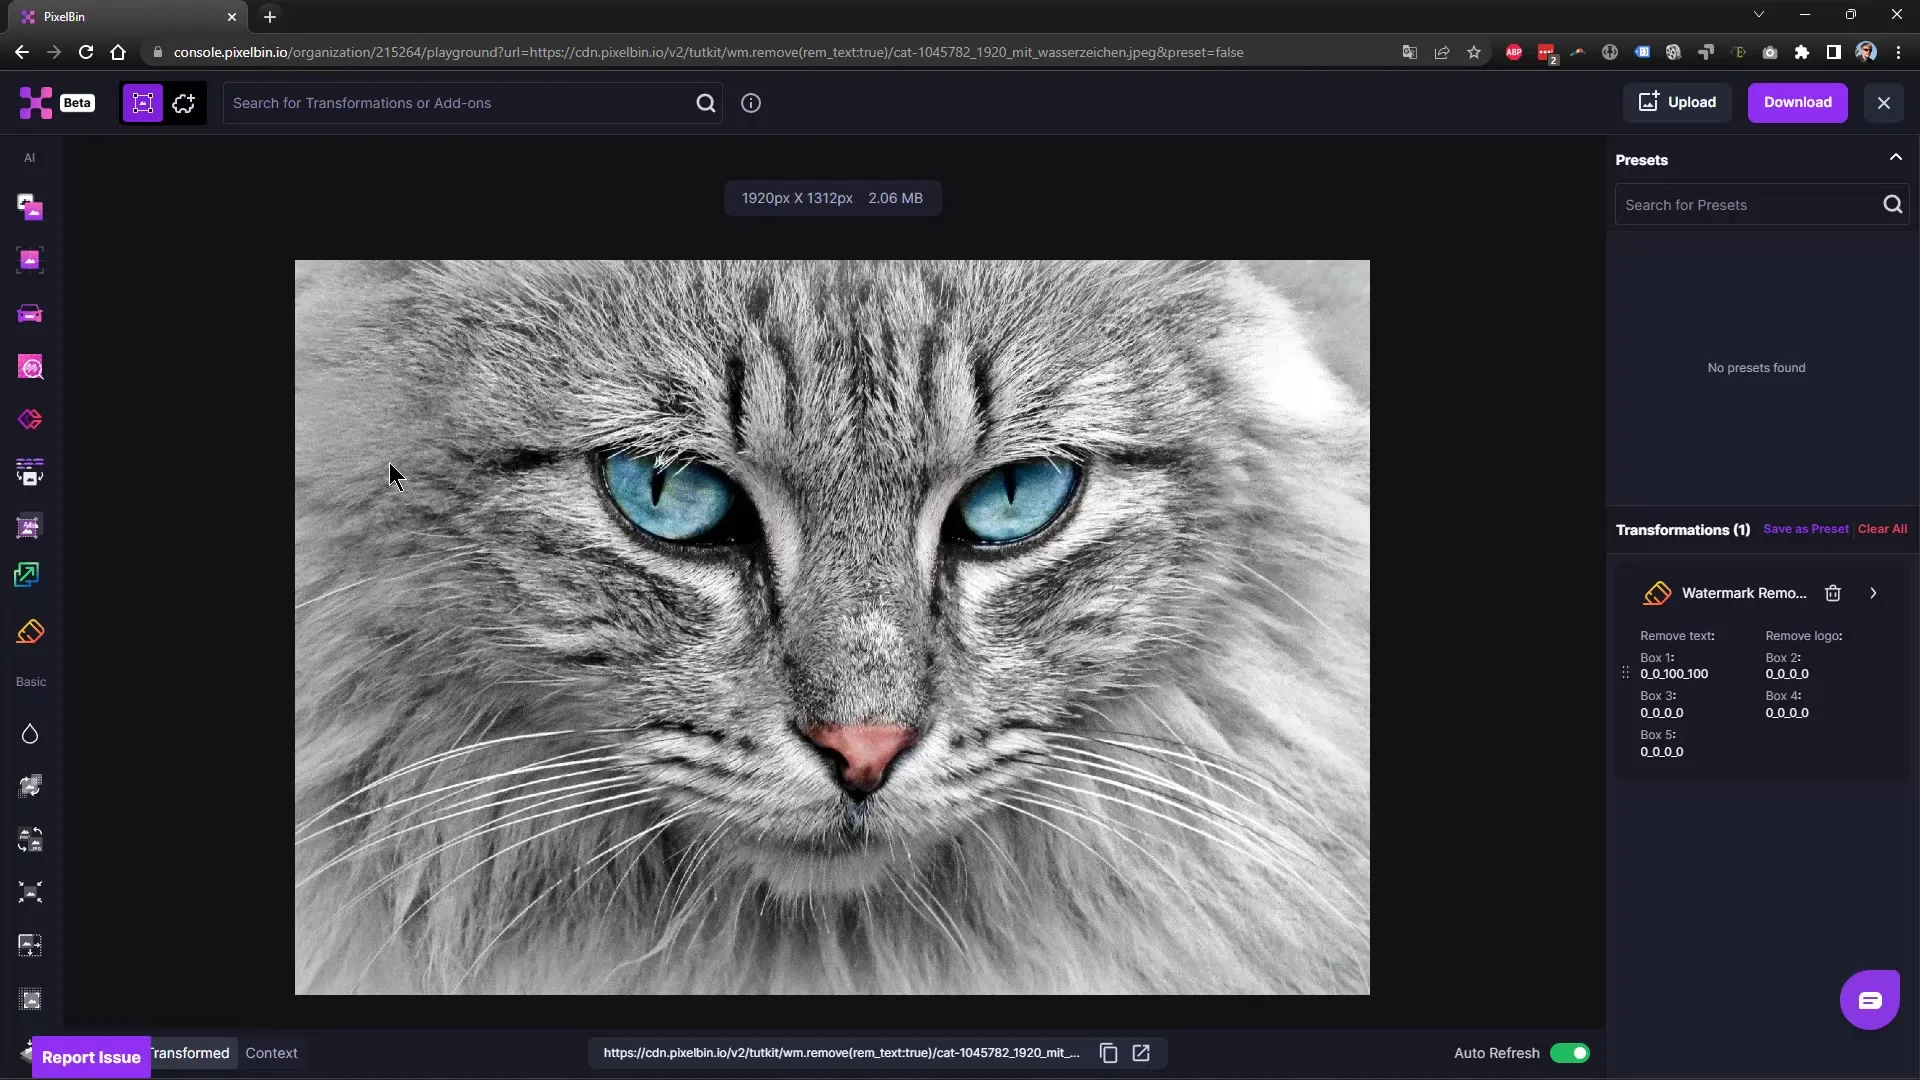
Task: Click the copy URL icon in status bar
Action: point(1108,1052)
